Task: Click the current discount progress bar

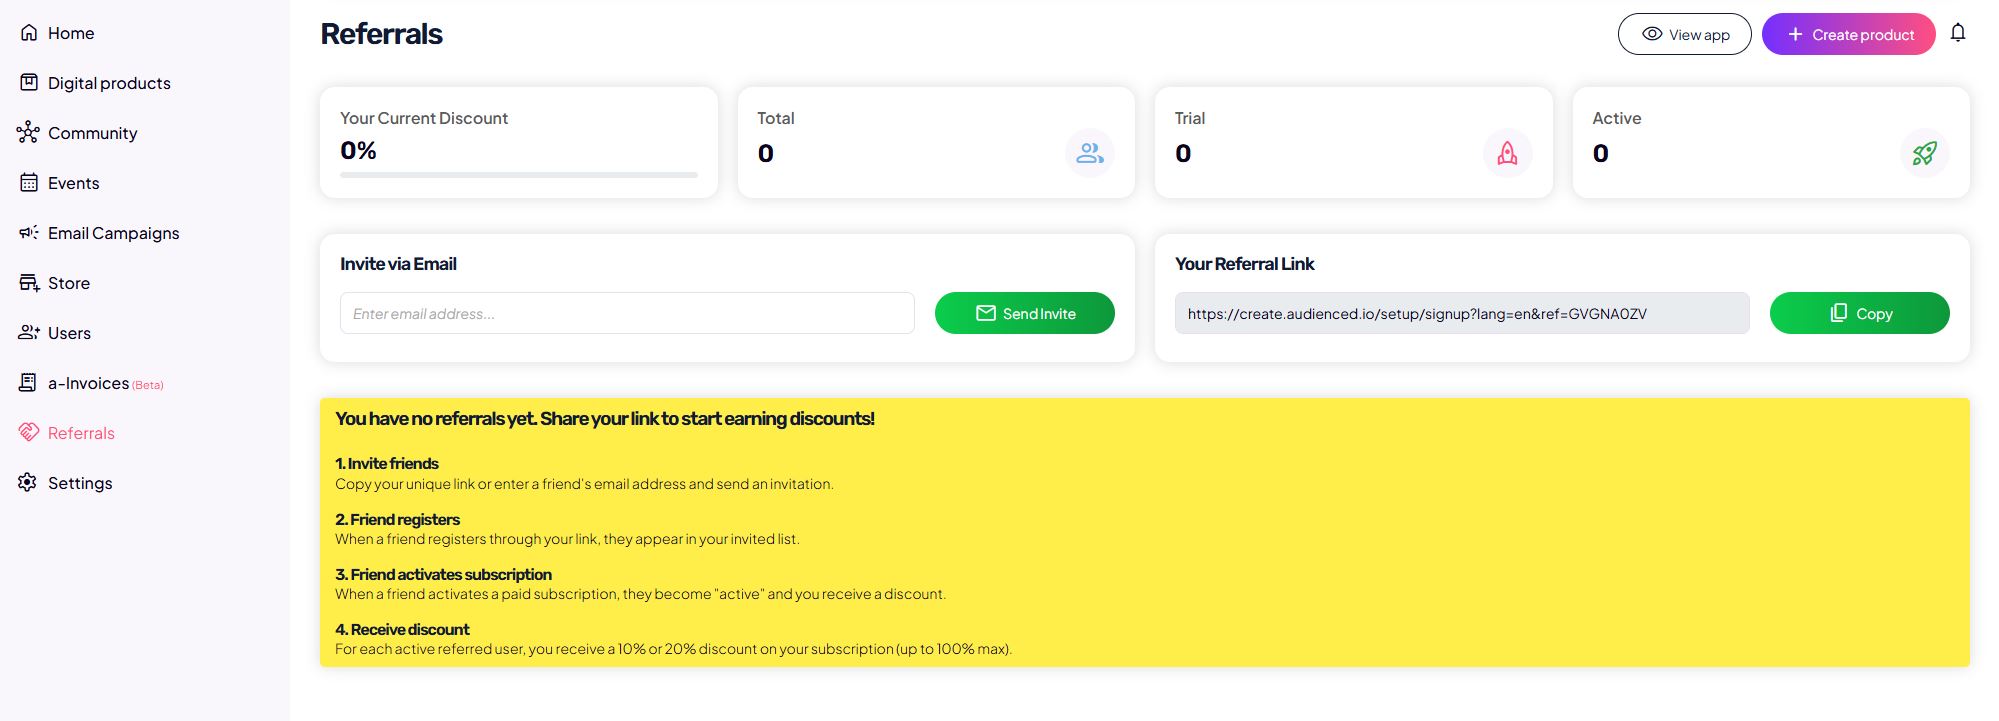Action: (518, 175)
